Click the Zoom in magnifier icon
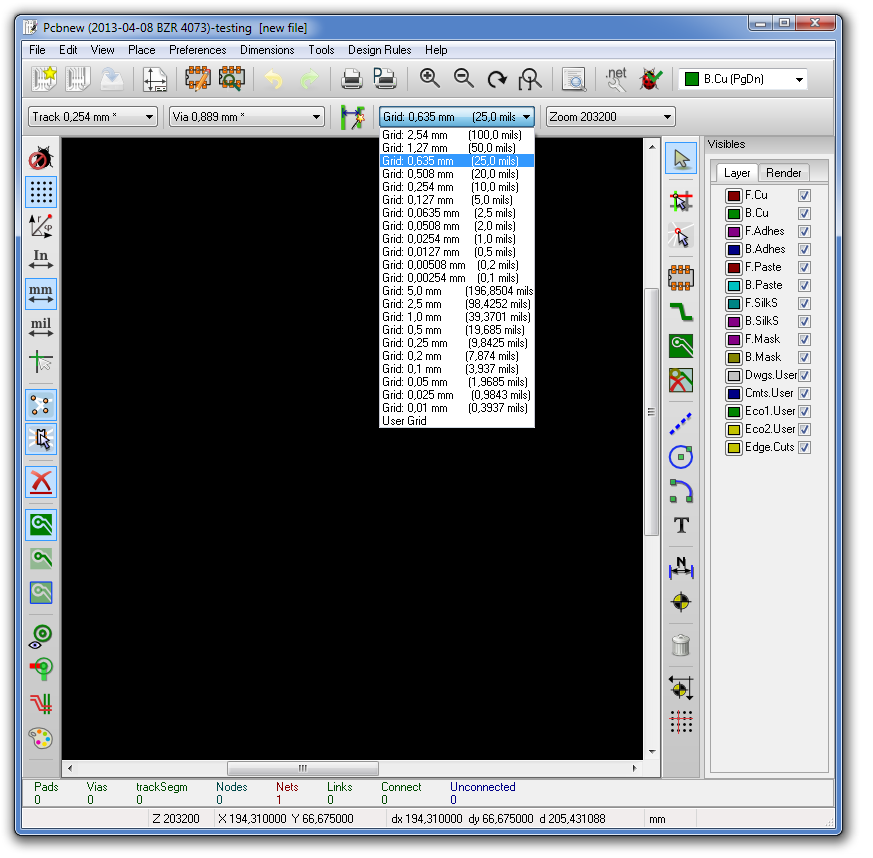Viewport: 873px width, 858px height. pyautogui.click(x=430, y=78)
